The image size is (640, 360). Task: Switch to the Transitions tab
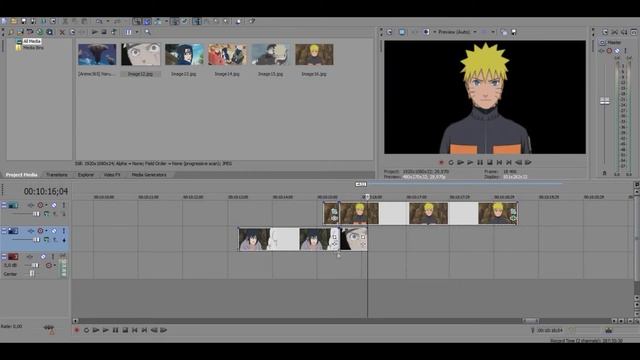pos(57,175)
